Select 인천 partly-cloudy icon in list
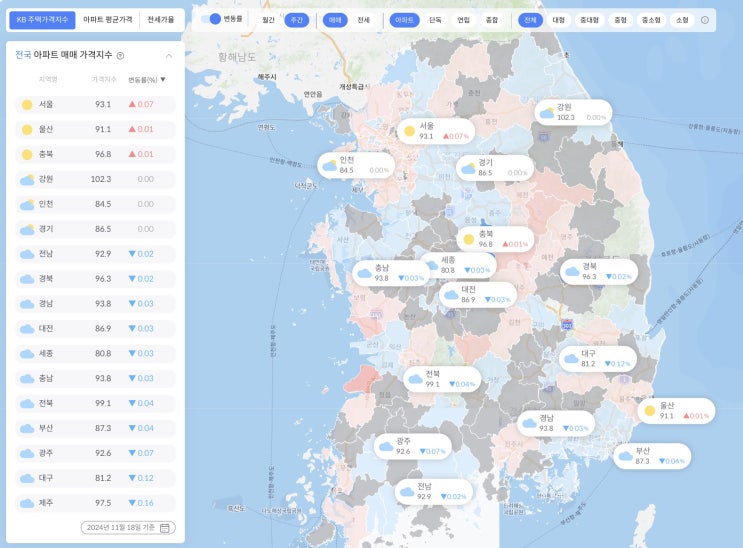Screen dimensions: 743x548 (x=27, y=204)
